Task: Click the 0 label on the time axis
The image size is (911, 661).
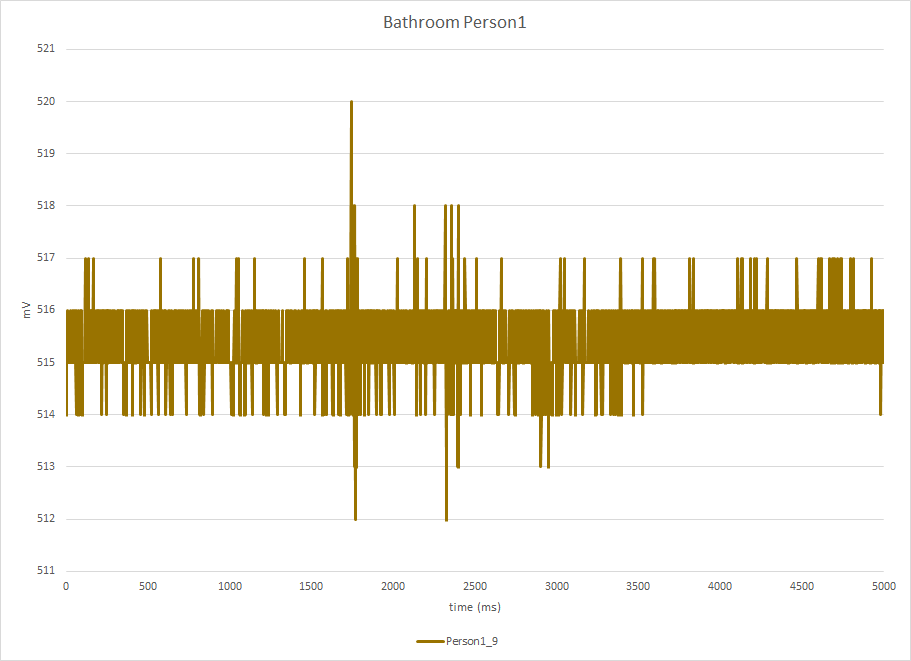Action: [x=66, y=586]
